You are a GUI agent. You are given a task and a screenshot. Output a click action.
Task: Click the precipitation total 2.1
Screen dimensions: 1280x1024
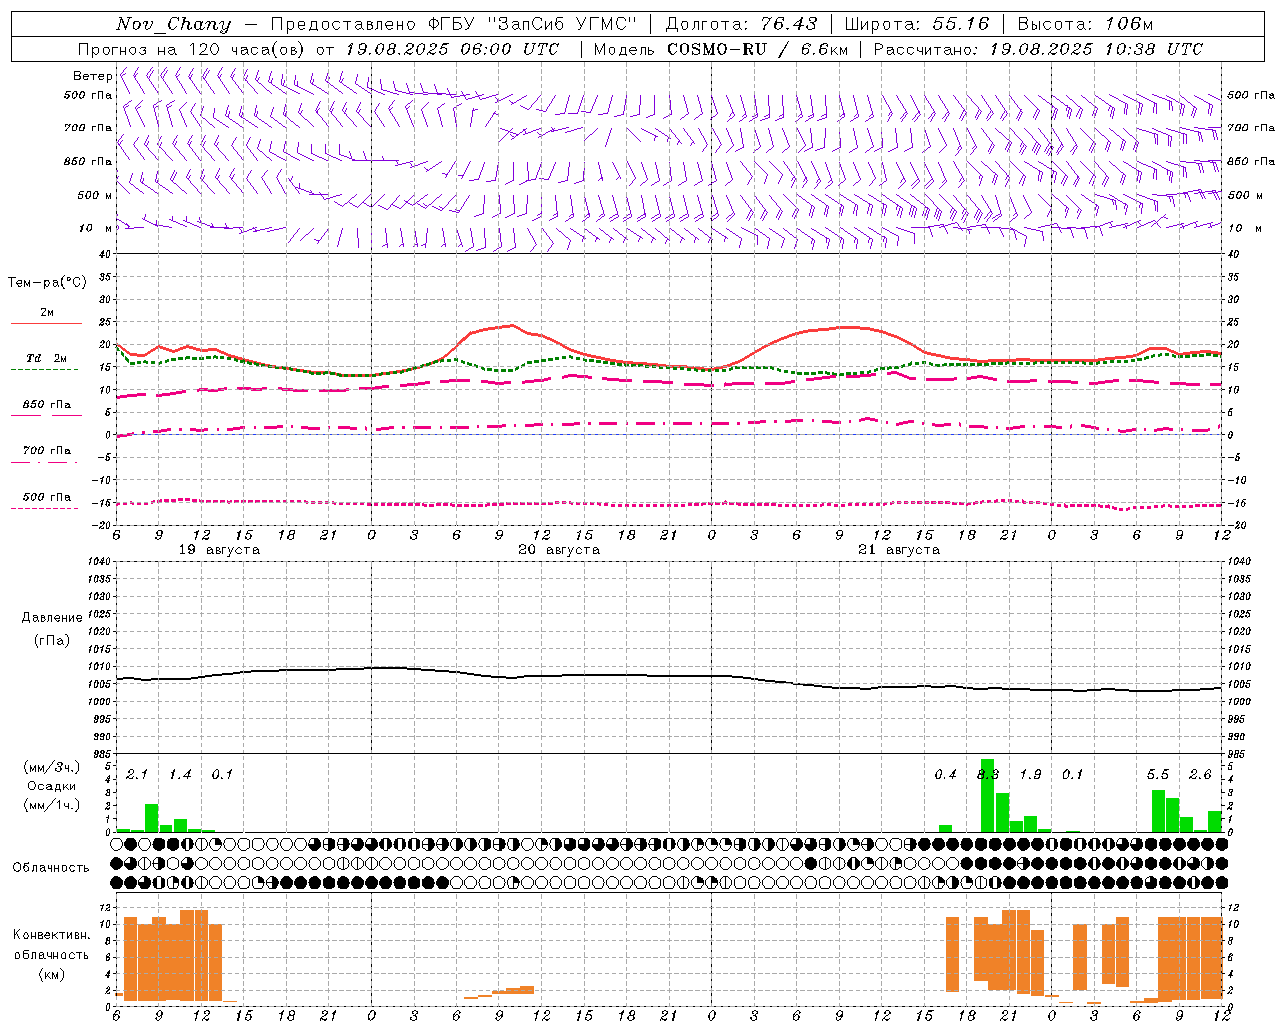point(137,775)
